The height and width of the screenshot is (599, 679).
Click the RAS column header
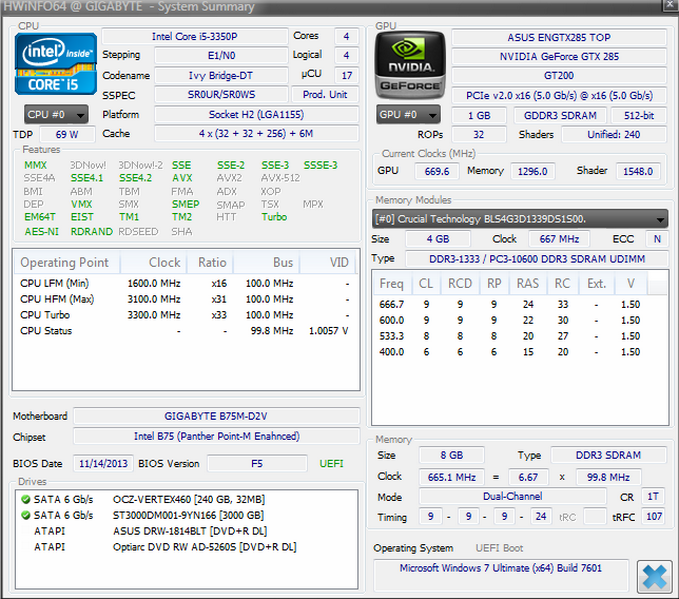point(528,283)
